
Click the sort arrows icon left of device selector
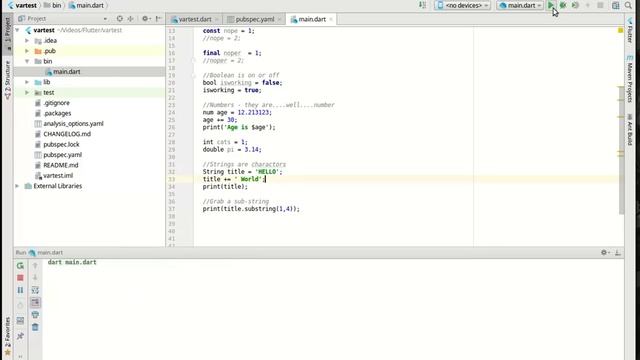[422, 5]
